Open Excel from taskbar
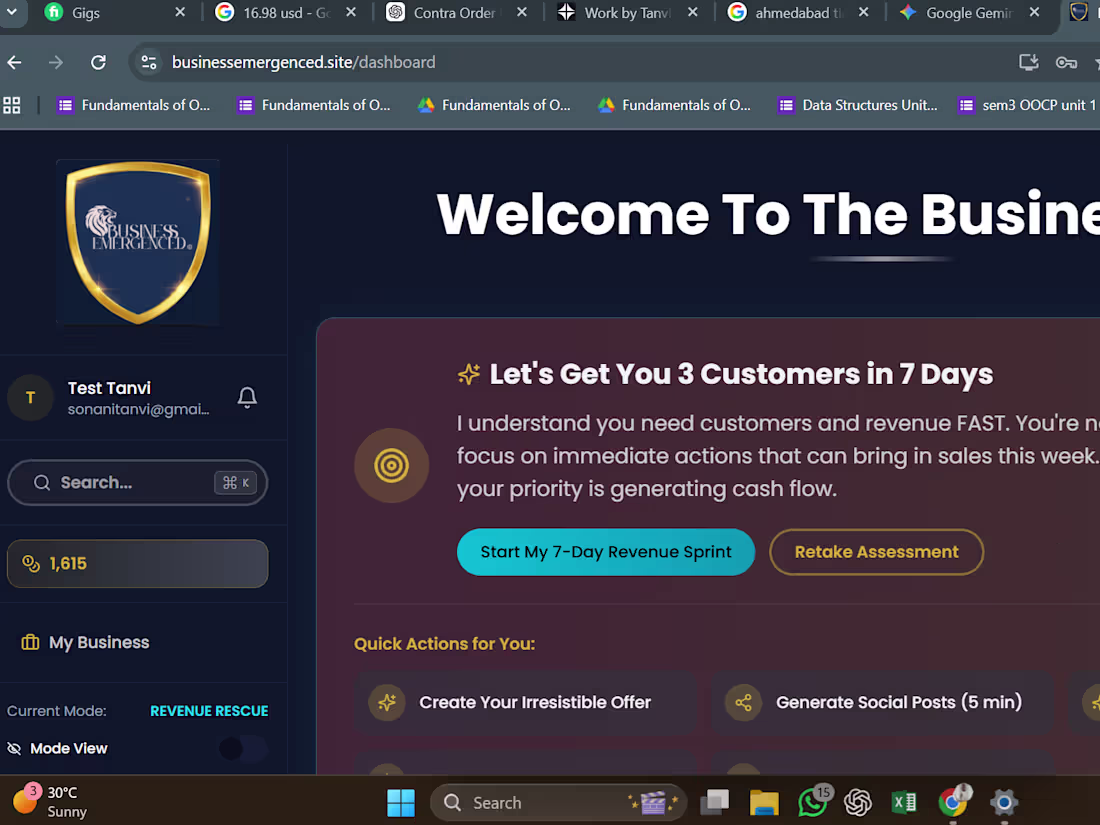This screenshot has width=1100, height=825. point(904,803)
